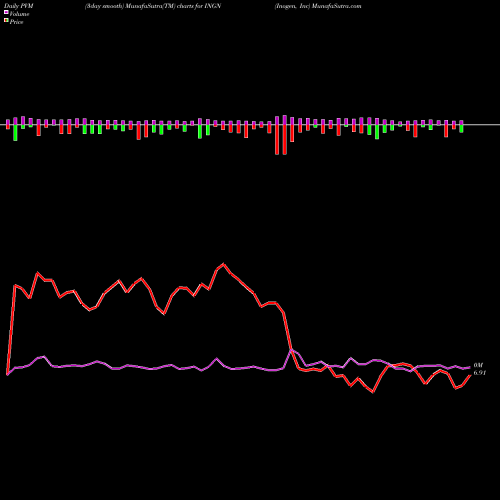Click the MunafaSutra charts for INGN heading
This screenshot has width=500, height=500.
click(153, 6)
